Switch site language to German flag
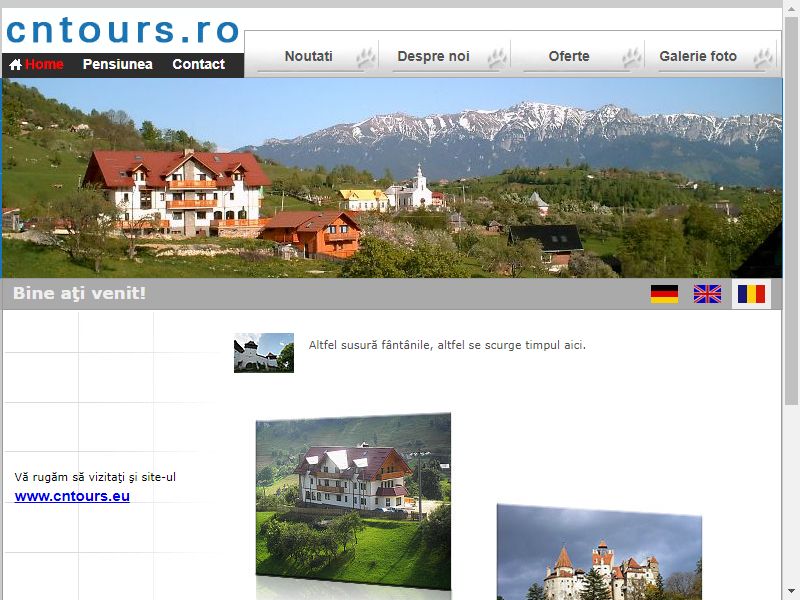The height and width of the screenshot is (600, 800). [664, 294]
